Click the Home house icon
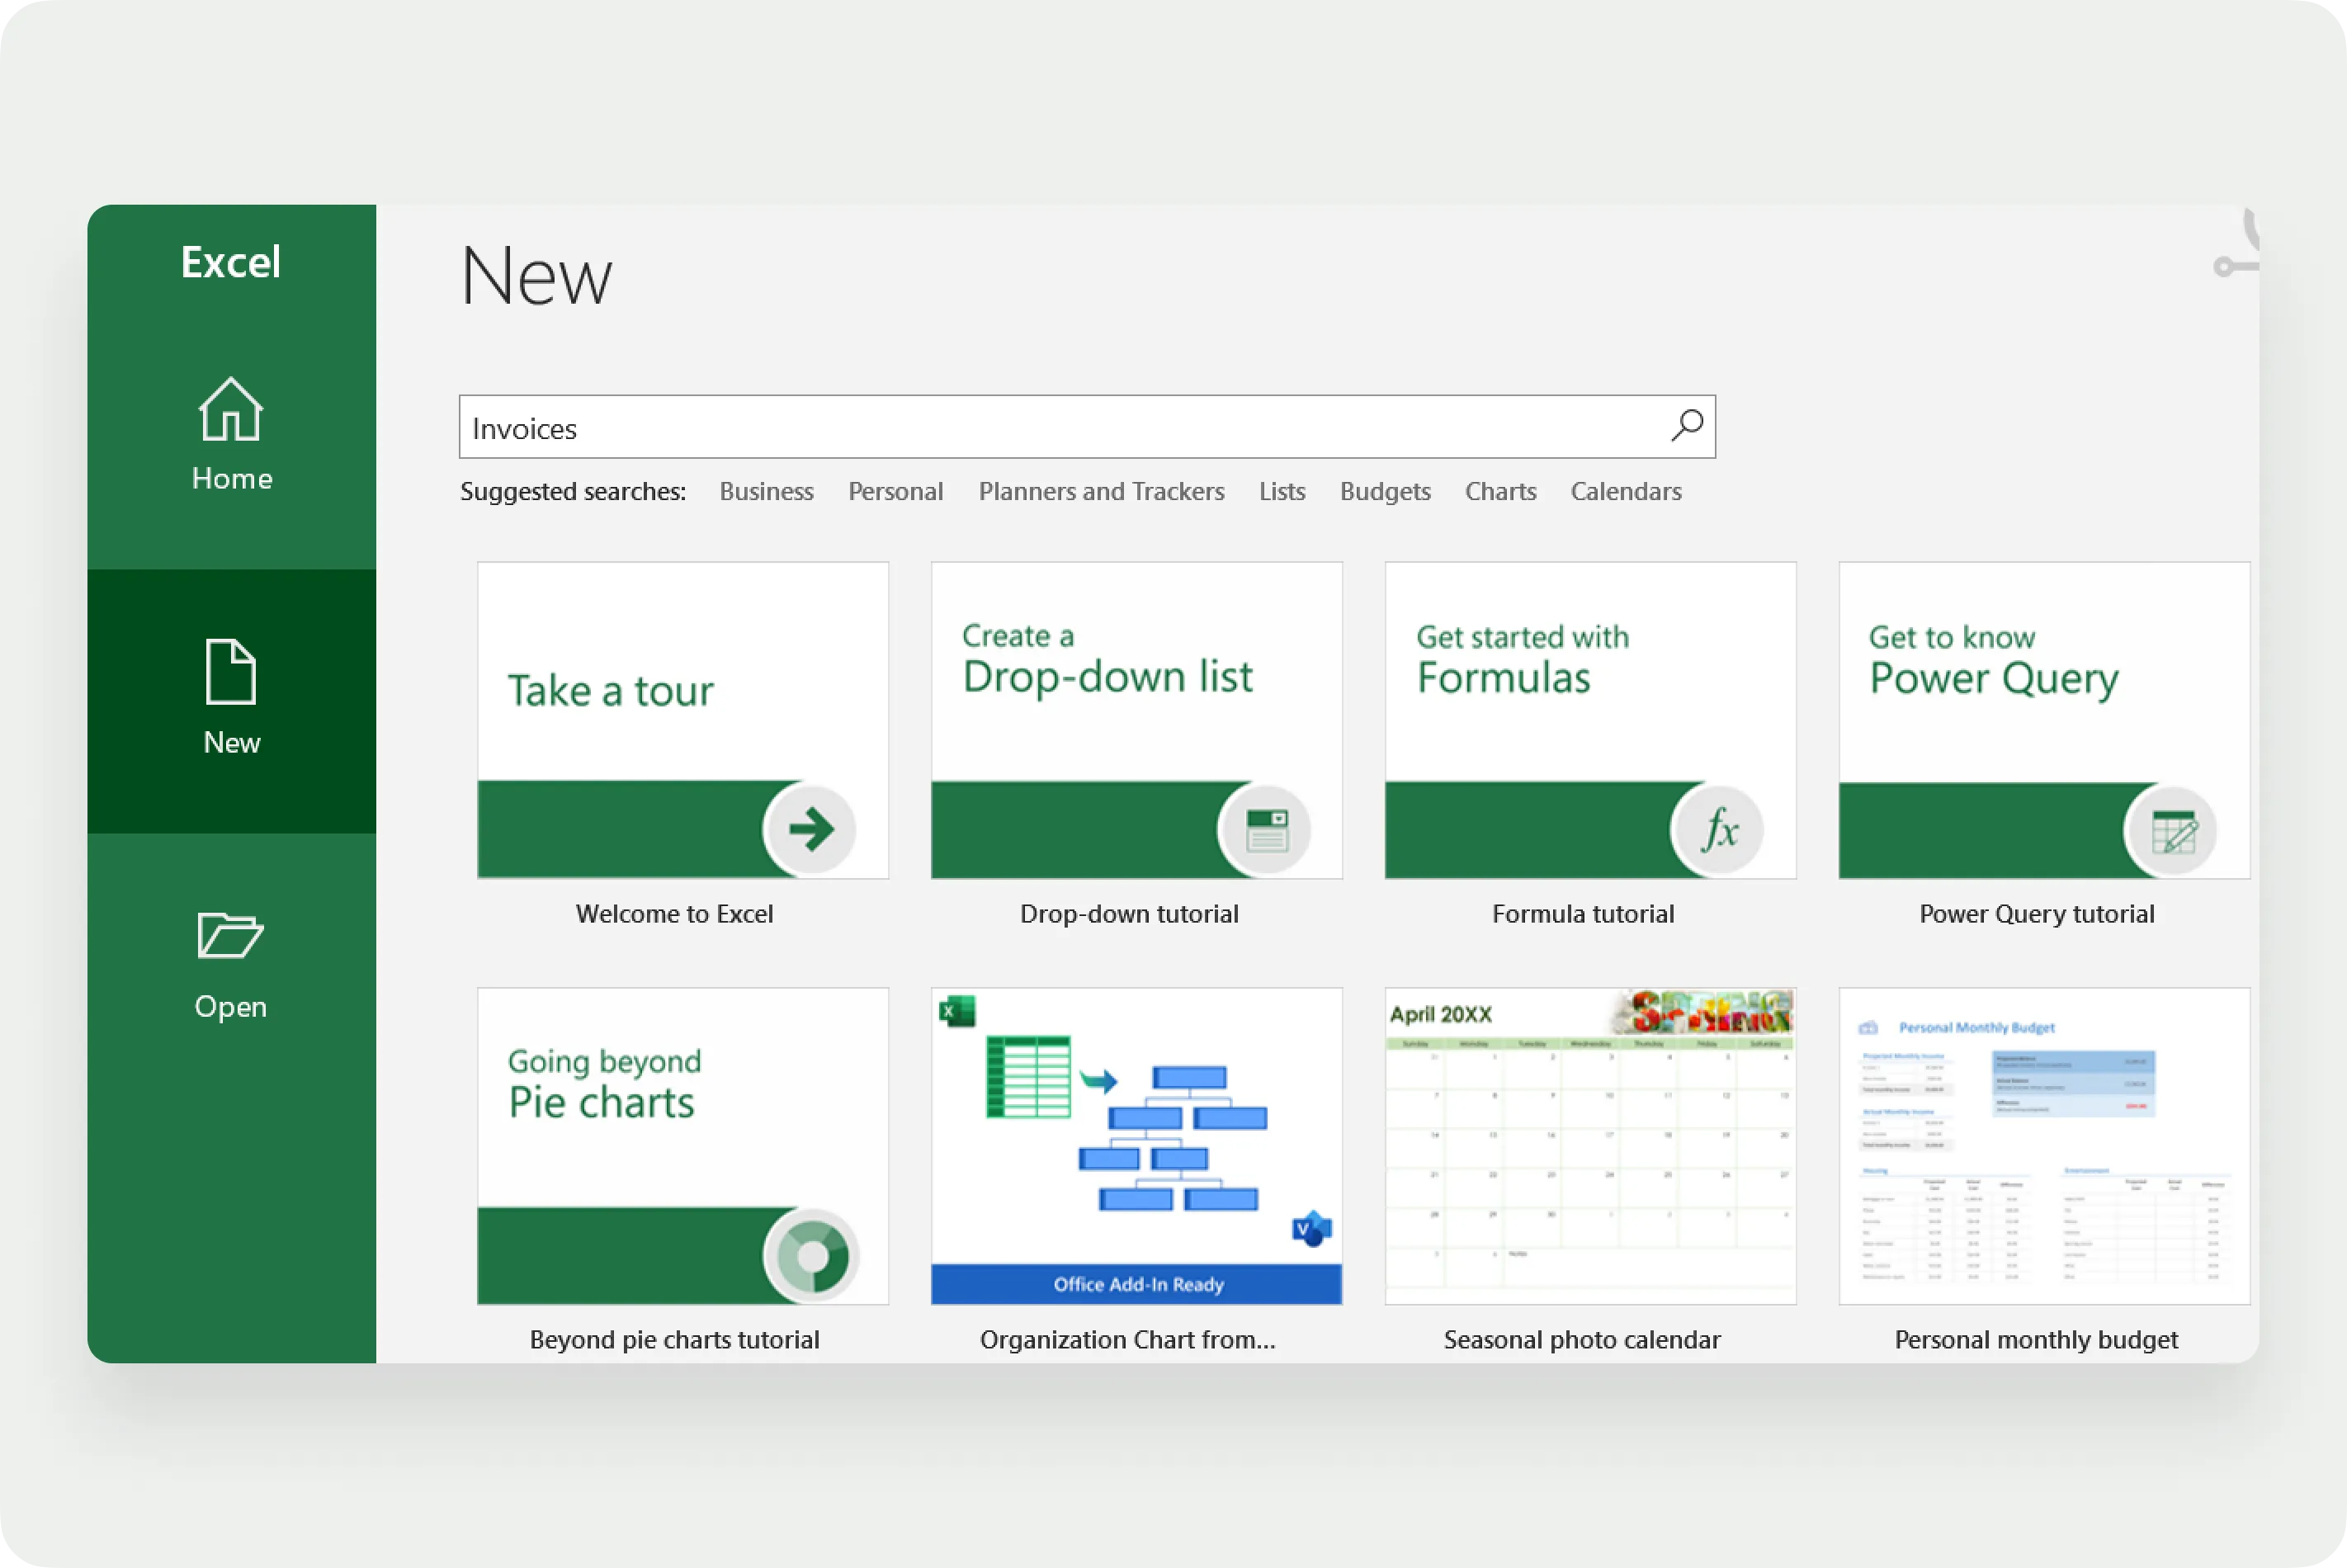The width and height of the screenshot is (2347, 1568). [231, 409]
